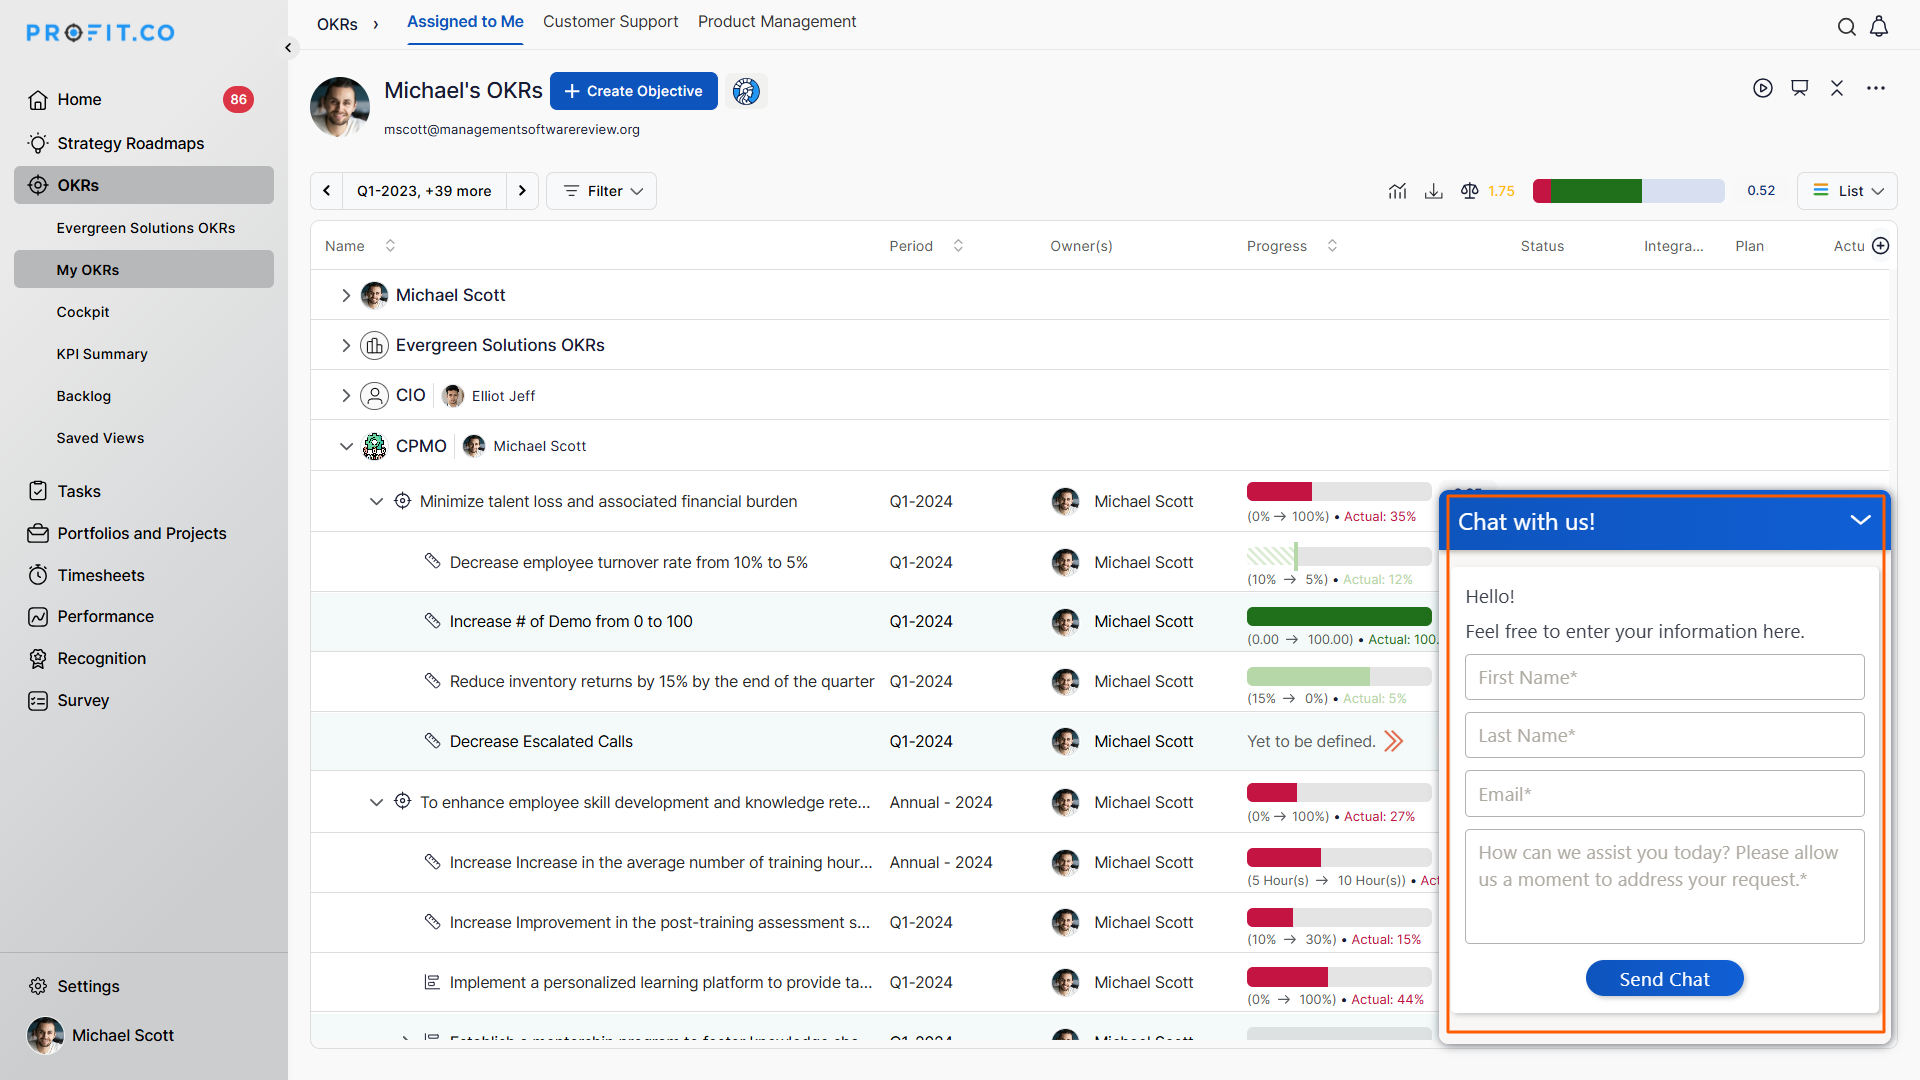Click the play walkthrough icon
This screenshot has height=1080, width=1920.
coord(1762,88)
